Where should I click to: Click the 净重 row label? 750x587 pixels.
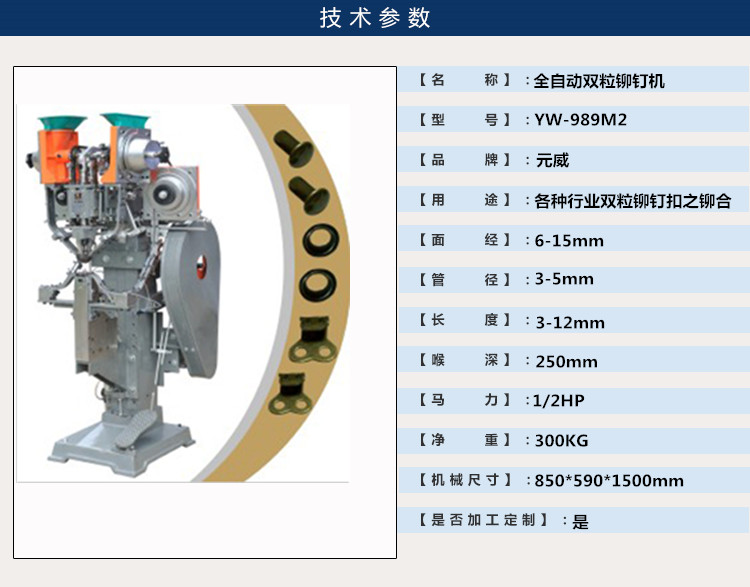coord(465,439)
